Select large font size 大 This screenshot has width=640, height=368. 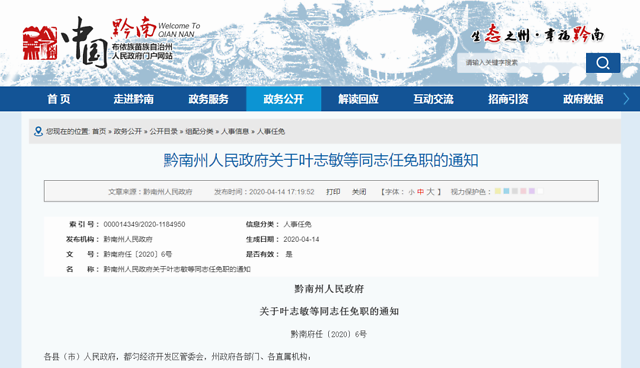click(x=430, y=192)
